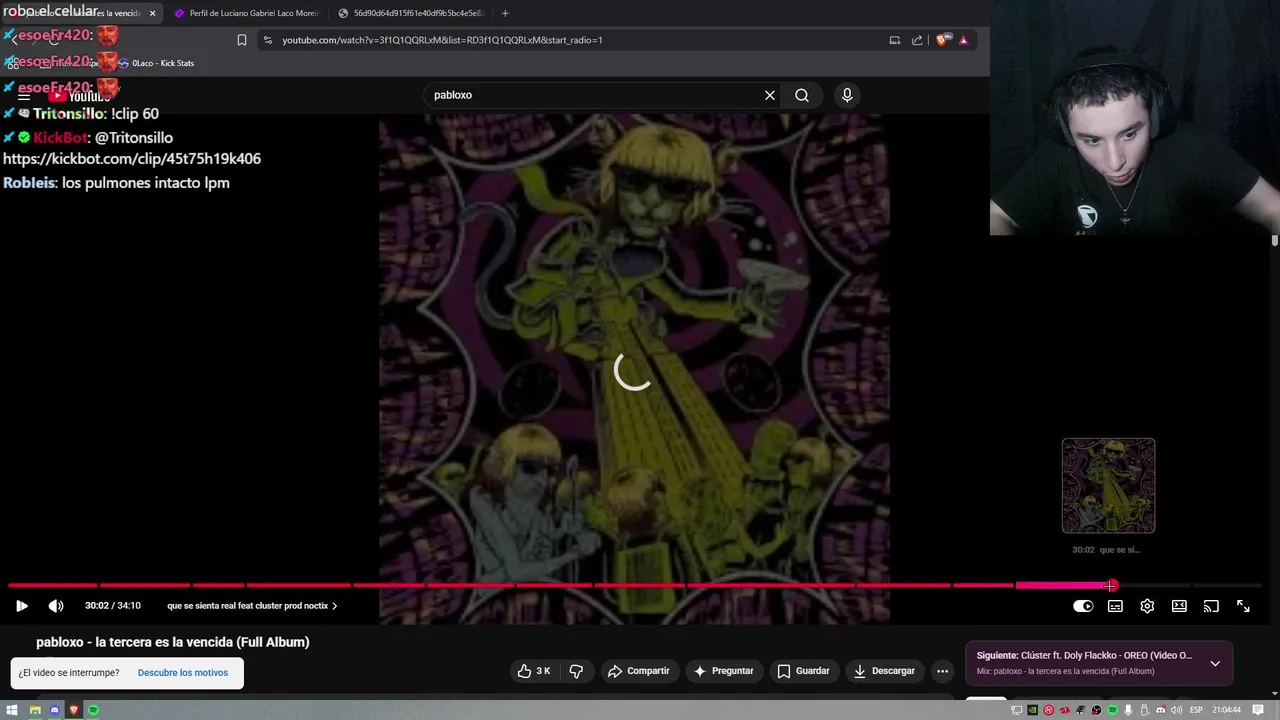The image size is (1280, 720).
Task: Click the page vertical scrollbar thumb
Action: coord(1275,241)
